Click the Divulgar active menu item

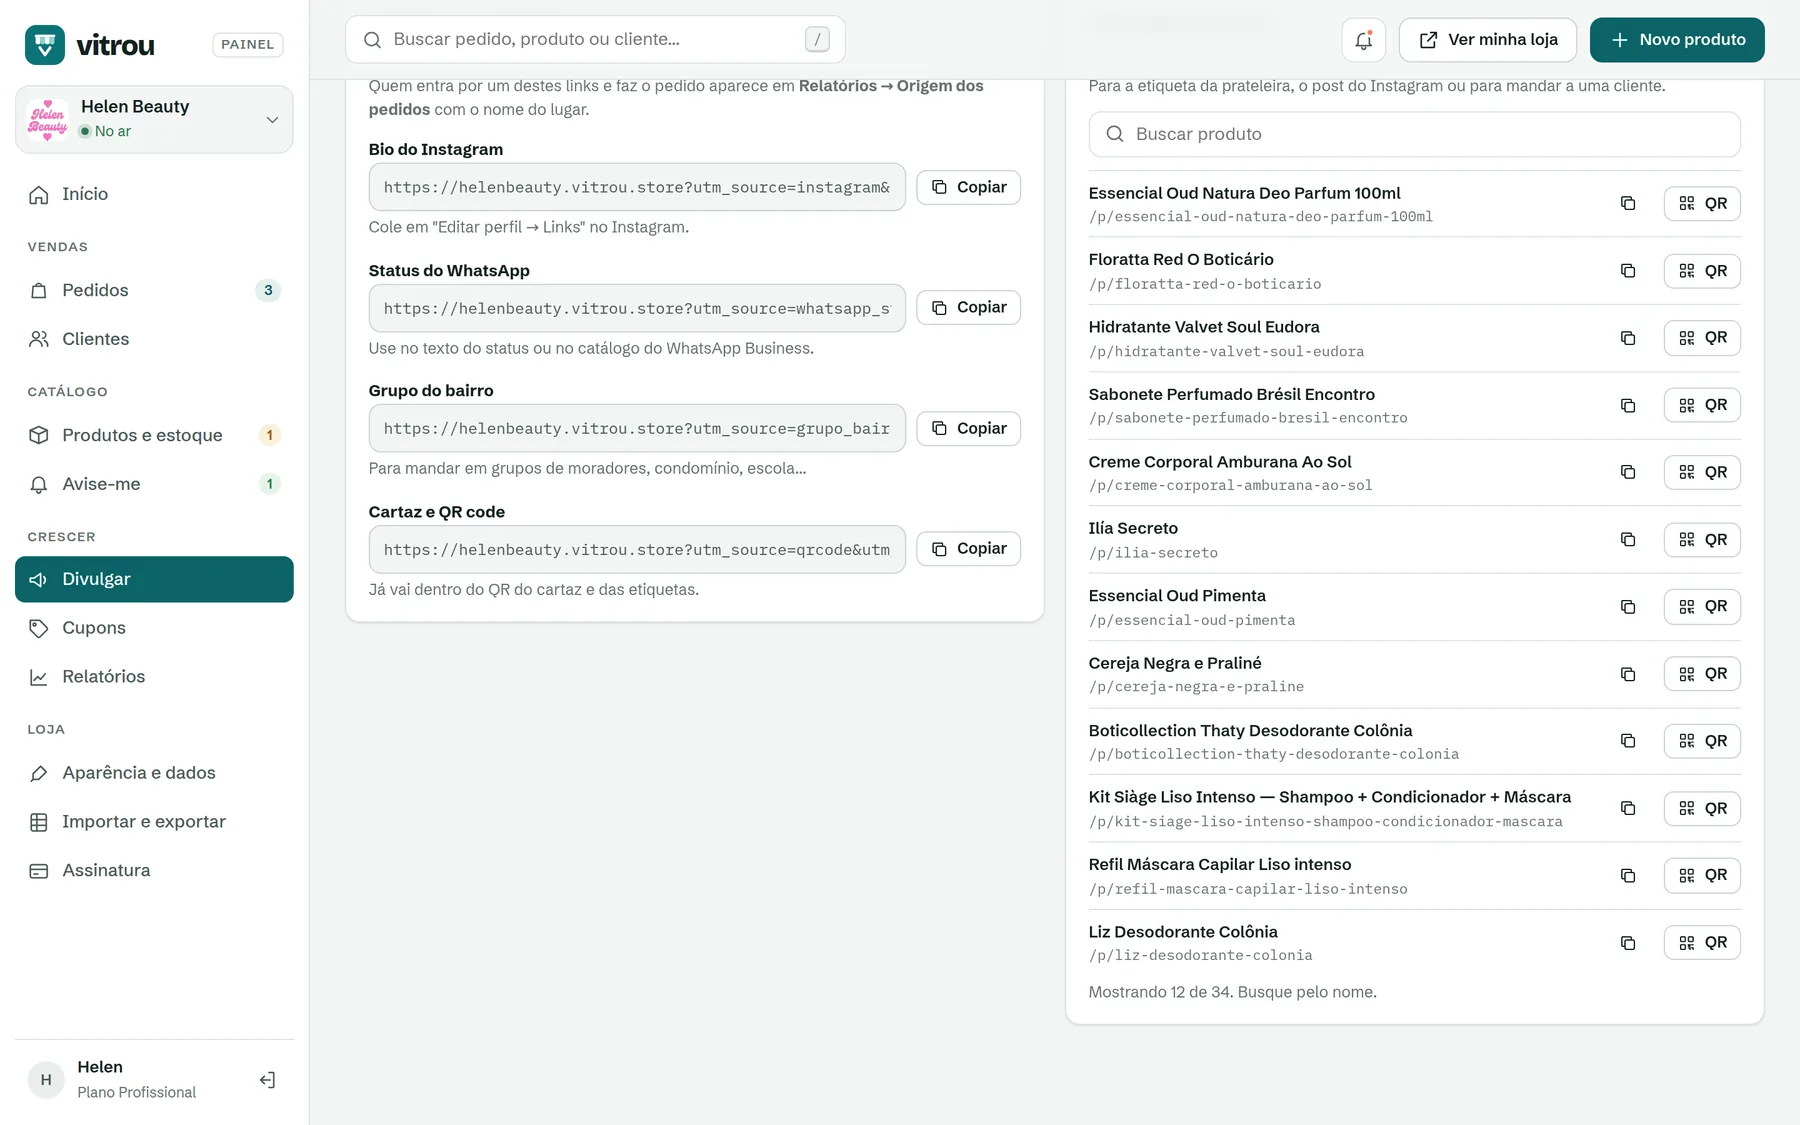point(154,580)
